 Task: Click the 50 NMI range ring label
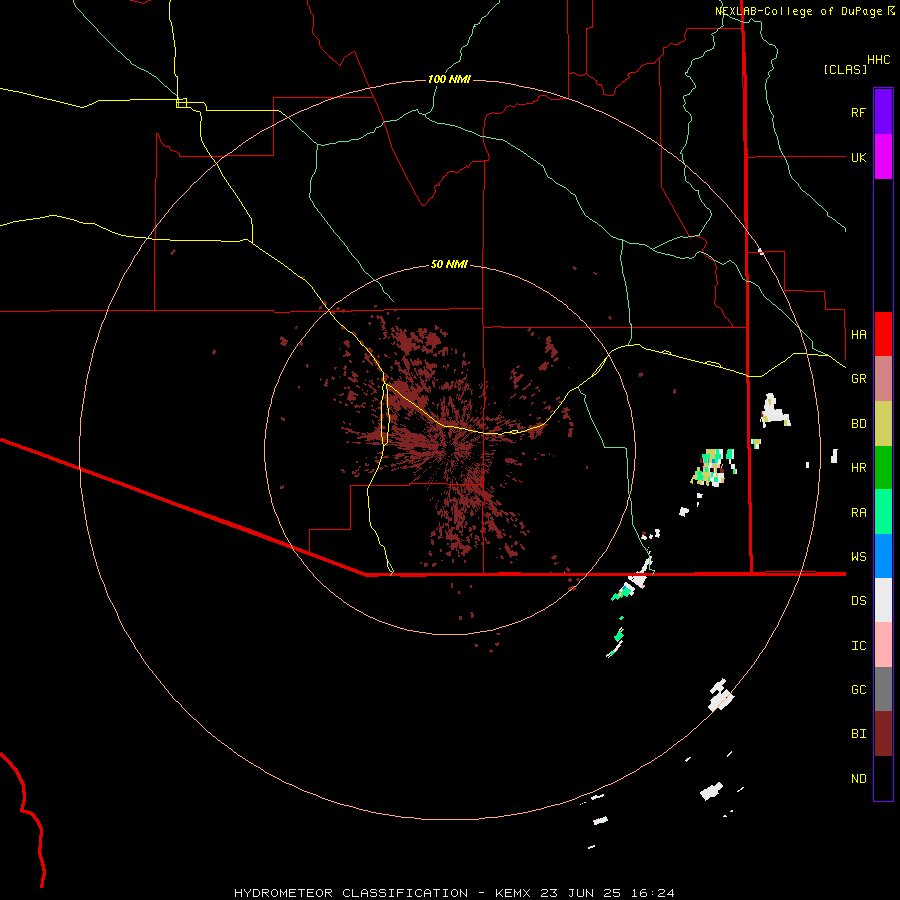tap(449, 264)
